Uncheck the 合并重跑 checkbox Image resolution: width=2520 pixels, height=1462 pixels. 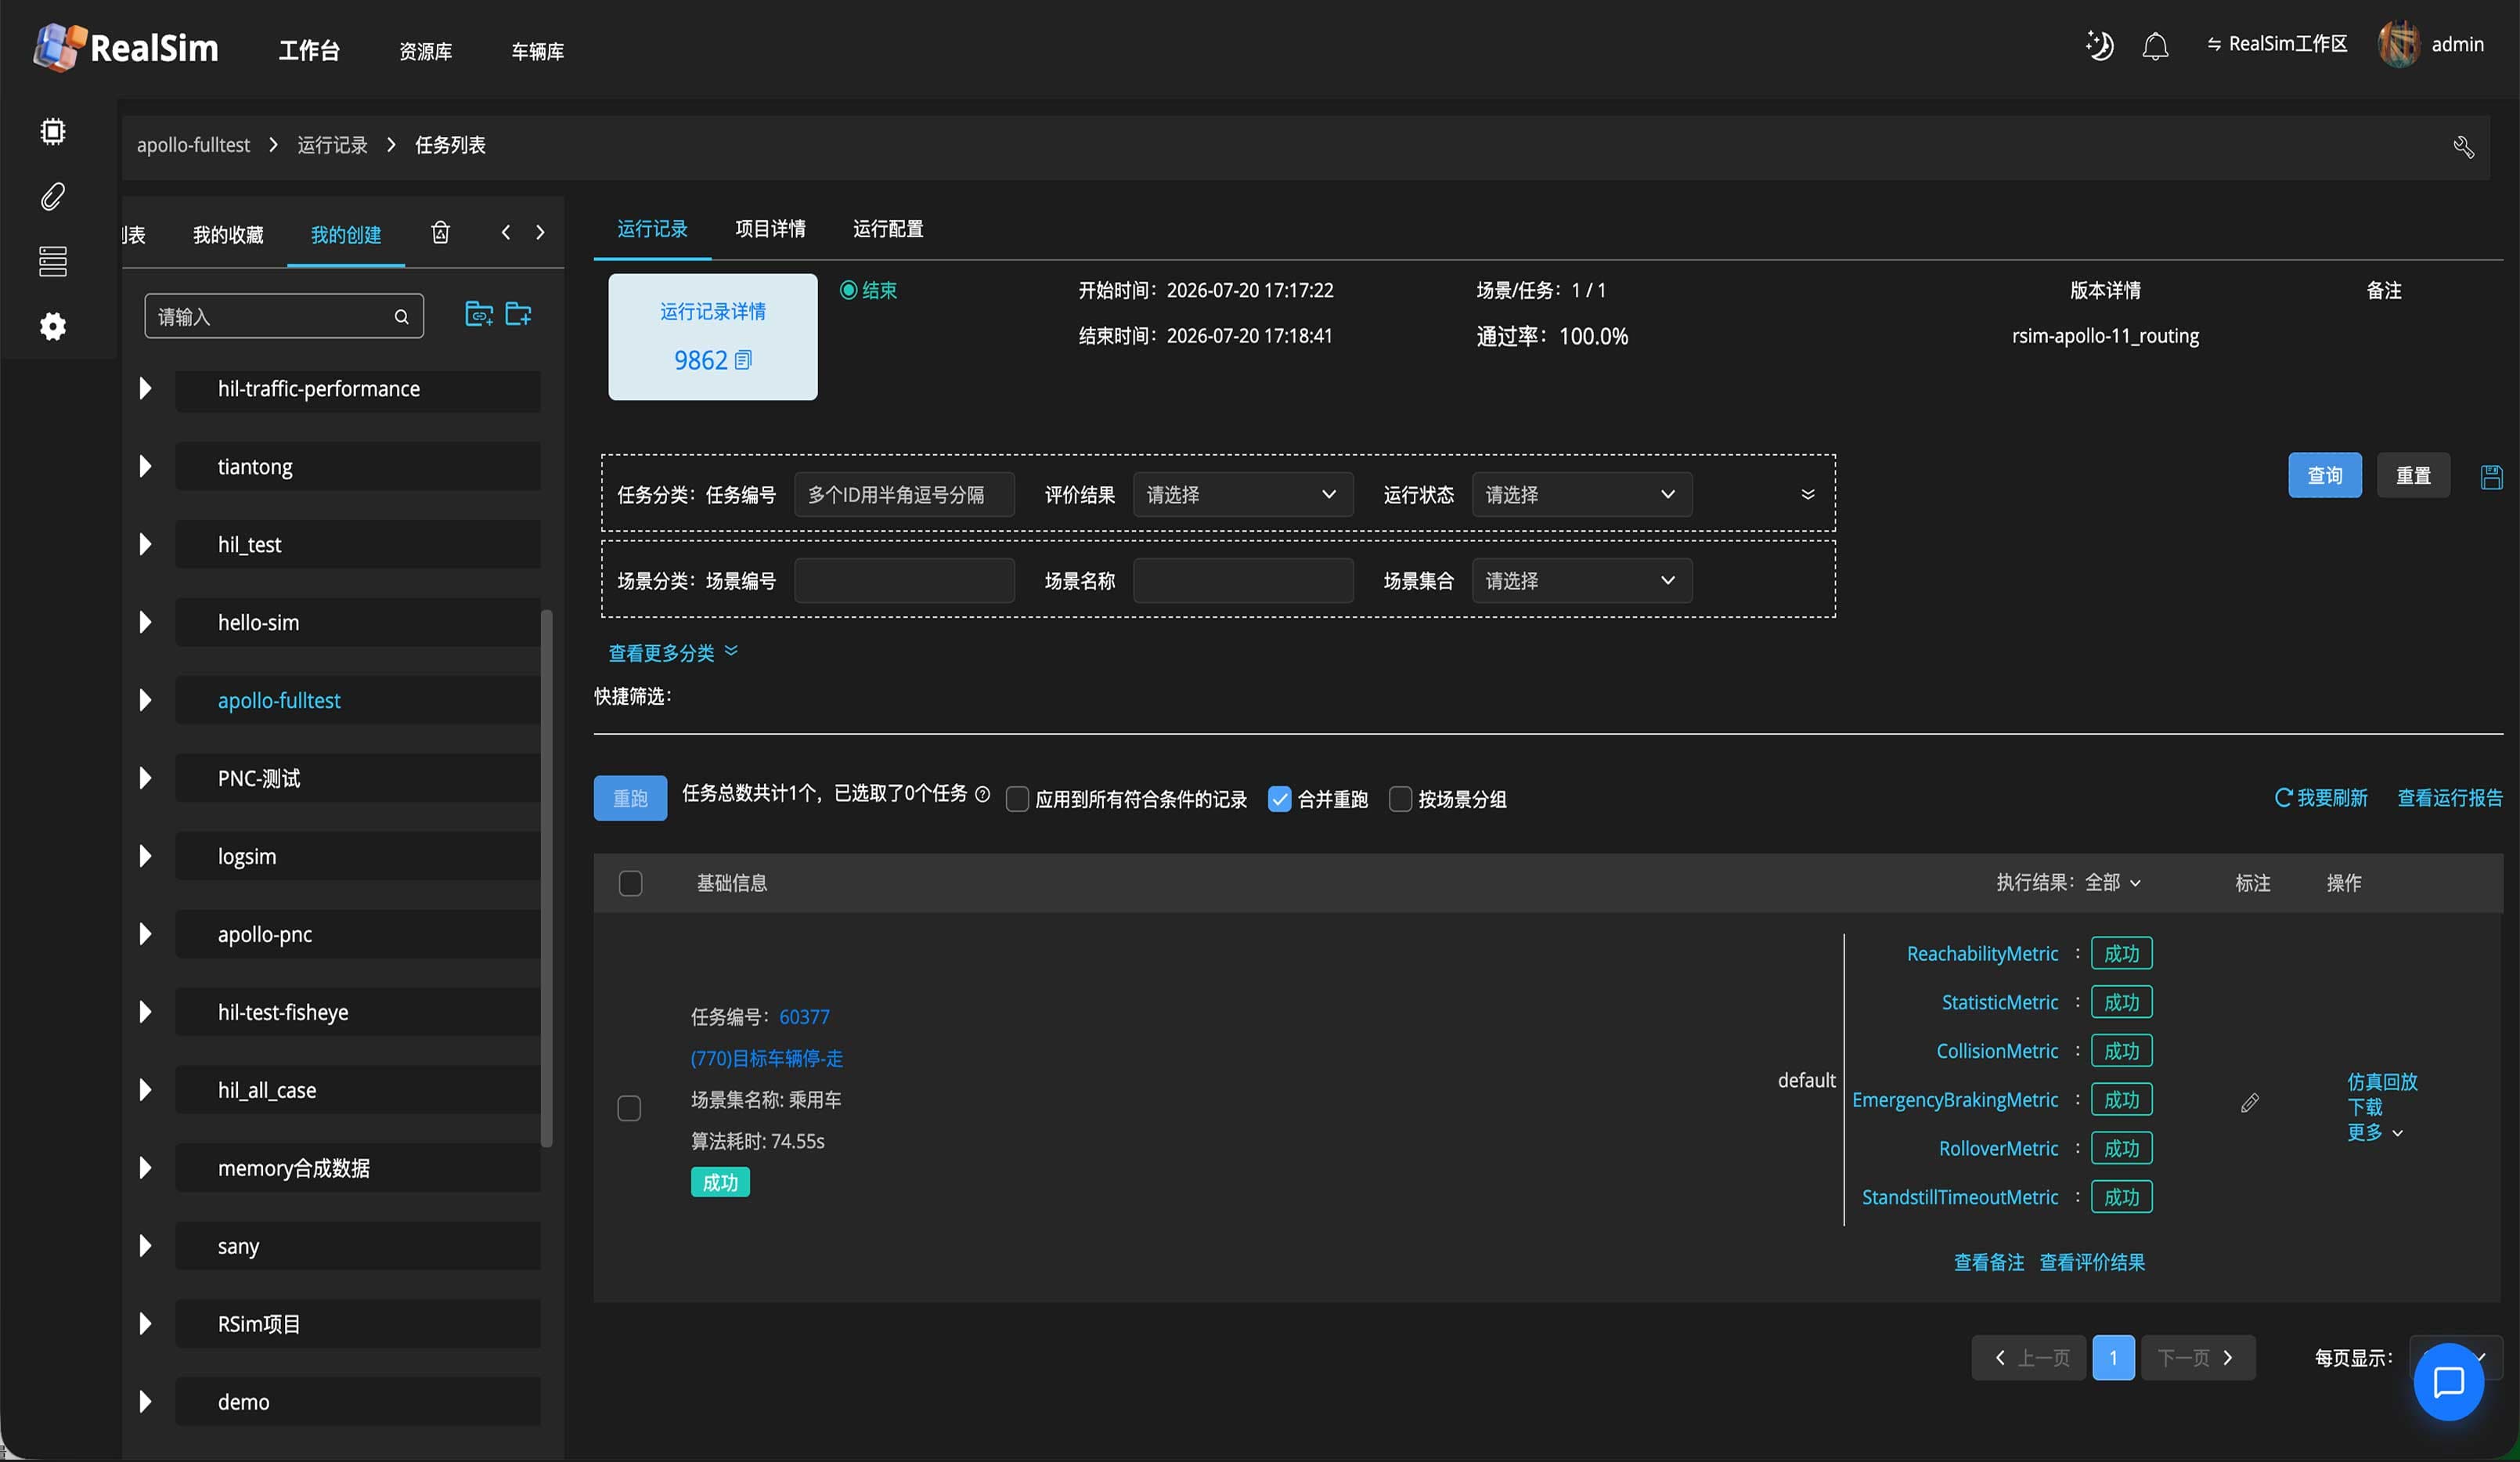(1279, 799)
